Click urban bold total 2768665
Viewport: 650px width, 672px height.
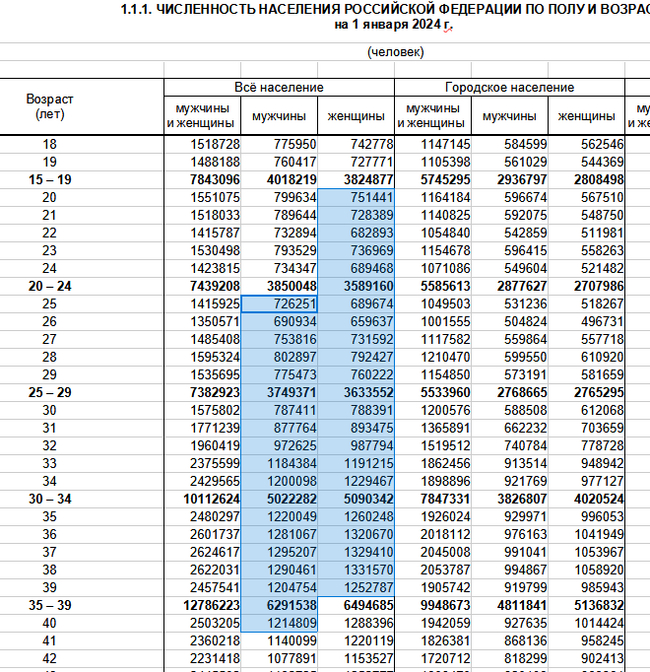(x=509, y=393)
